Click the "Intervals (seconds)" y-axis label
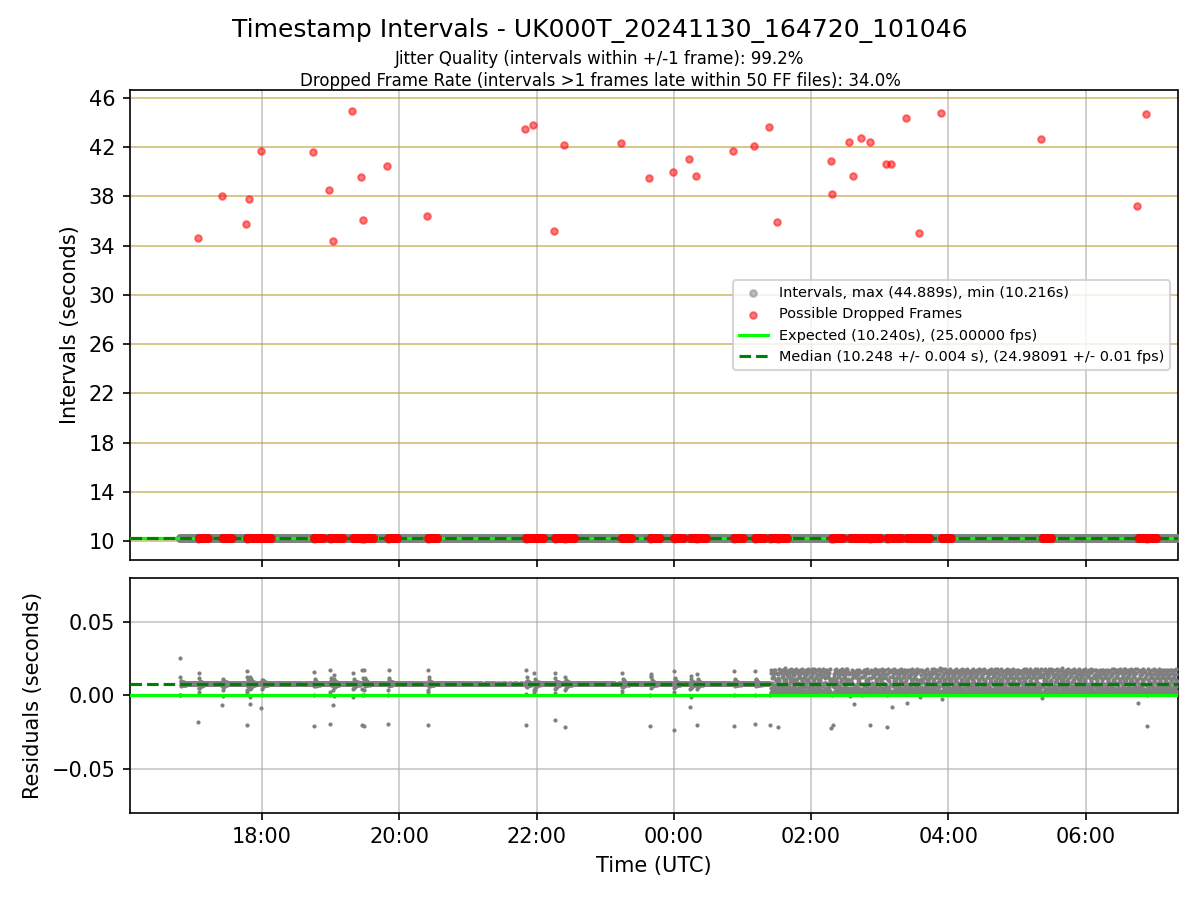 point(69,325)
